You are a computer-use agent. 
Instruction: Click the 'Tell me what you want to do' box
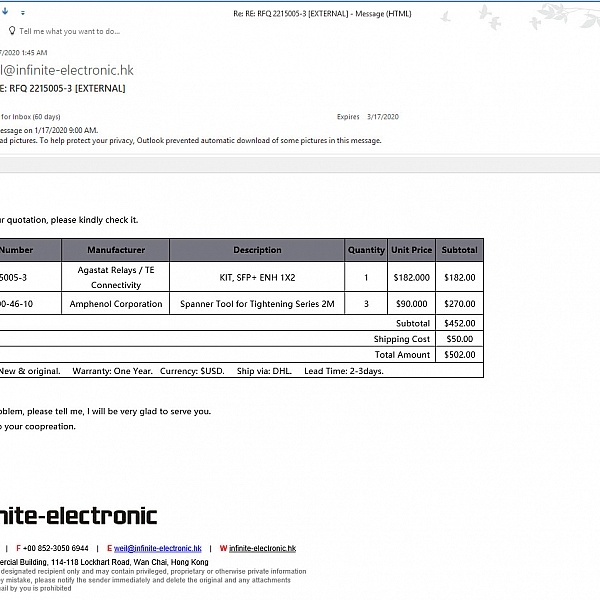tap(69, 31)
